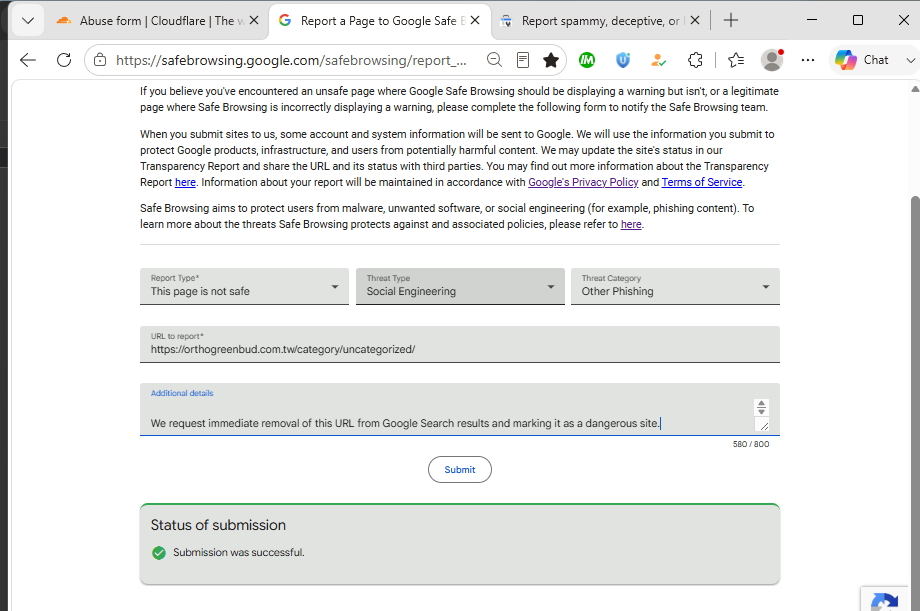Image resolution: width=920 pixels, height=611 pixels.
Task: Submit the Safe Browsing report
Action: (460, 470)
